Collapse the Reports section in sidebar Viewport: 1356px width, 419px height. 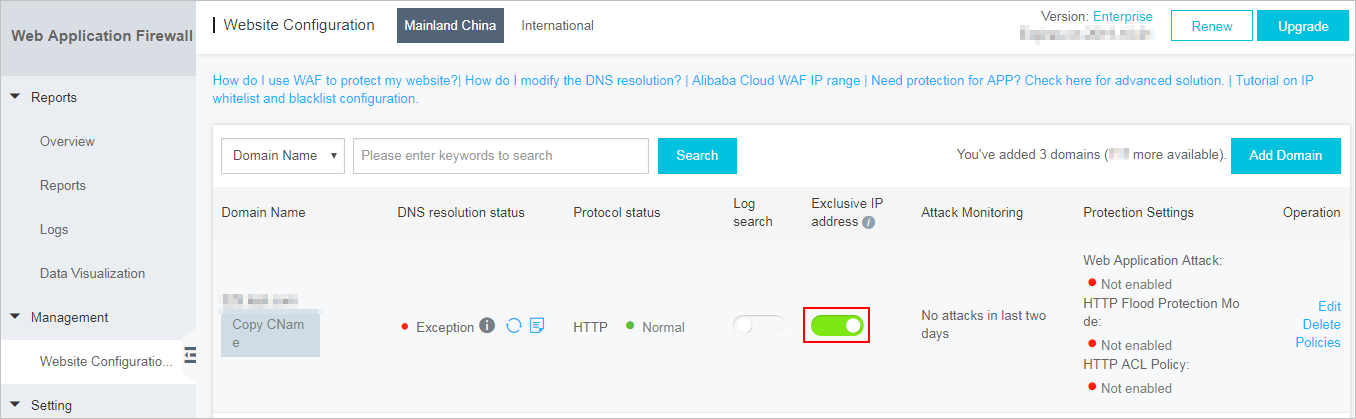[16, 98]
